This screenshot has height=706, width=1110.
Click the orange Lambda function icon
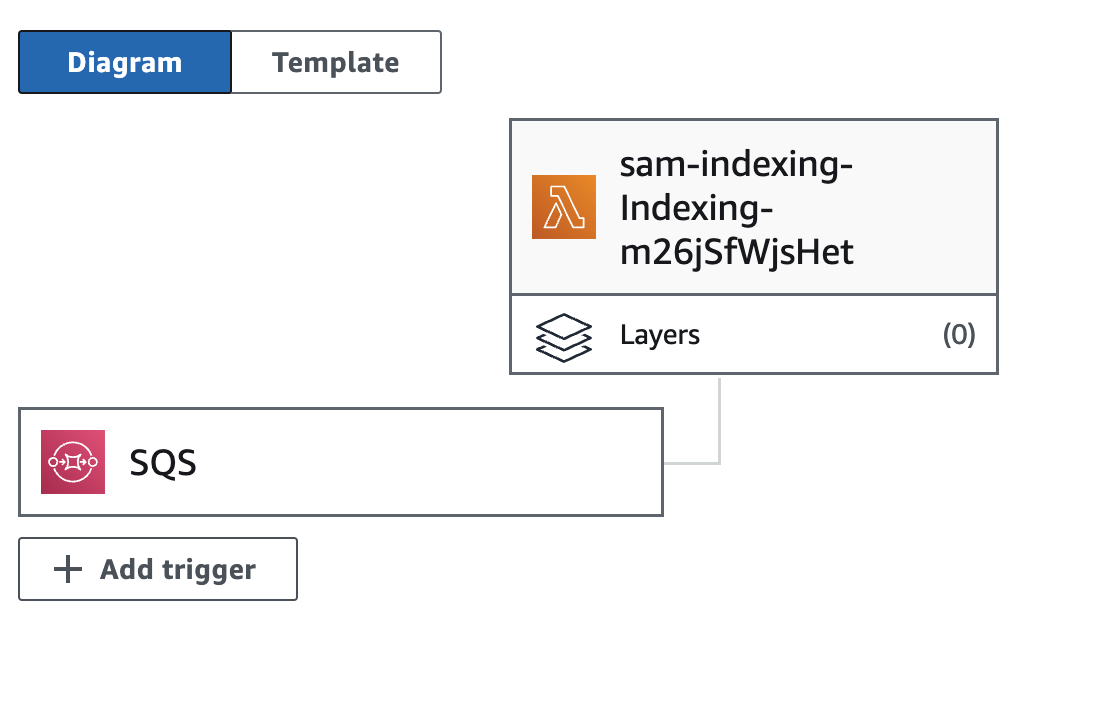pos(563,207)
